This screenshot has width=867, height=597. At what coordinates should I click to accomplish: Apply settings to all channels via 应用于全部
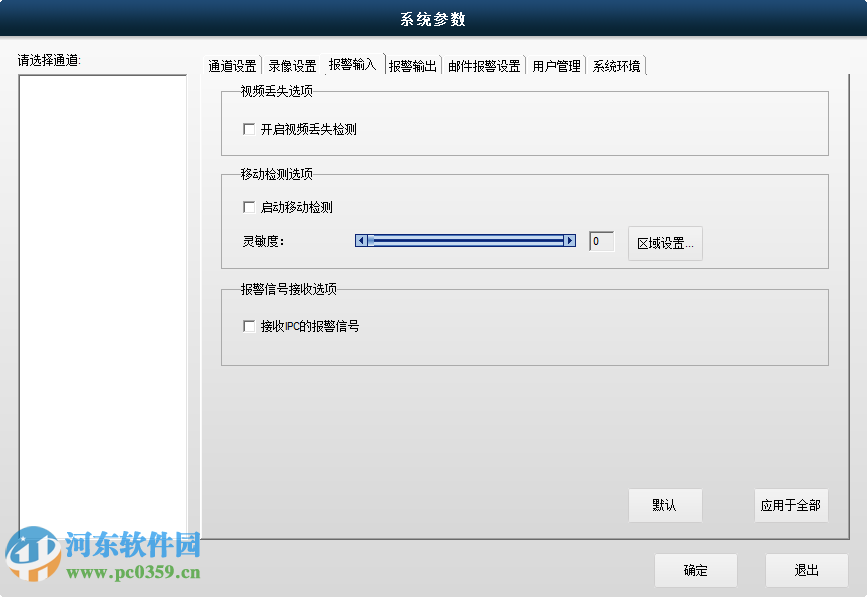click(790, 505)
